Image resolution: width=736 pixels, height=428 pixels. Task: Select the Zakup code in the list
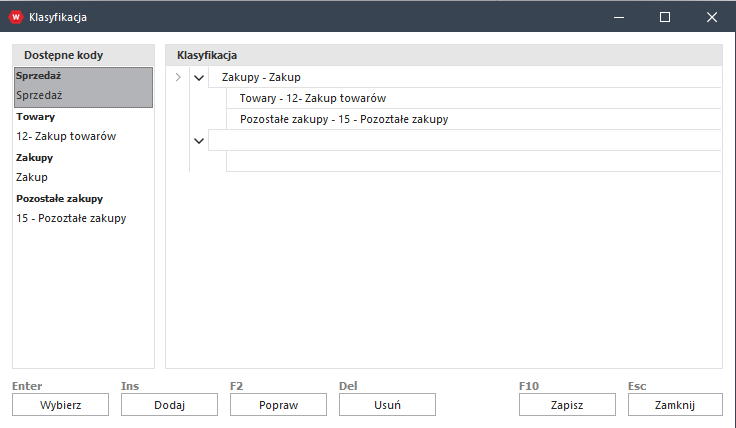pos(32,177)
